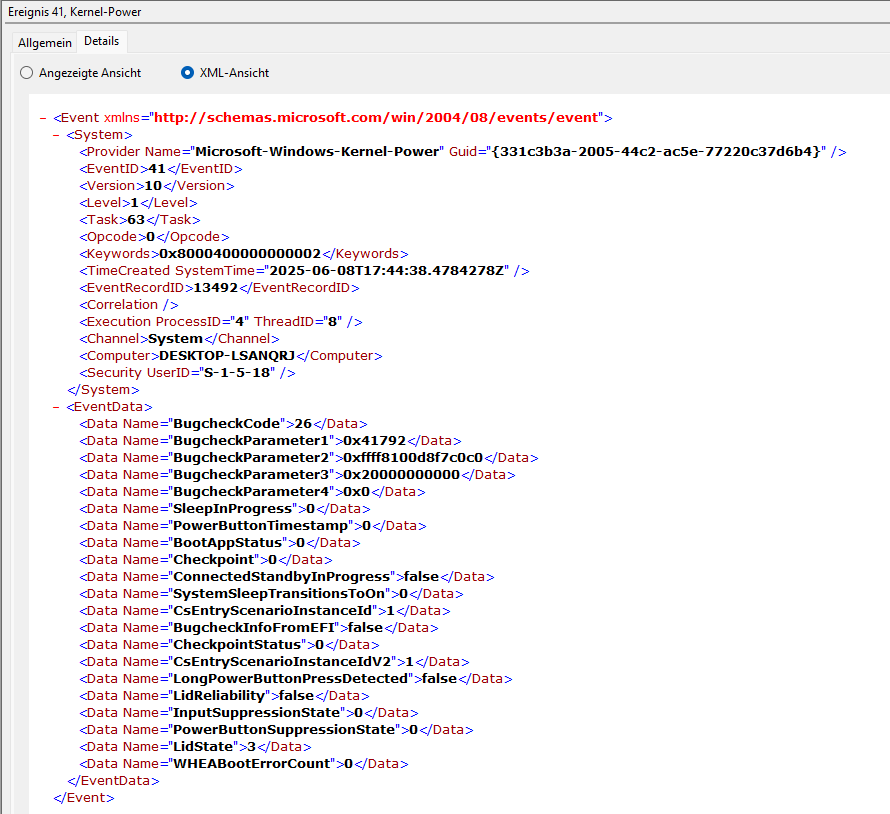The width and height of the screenshot is (890, 814).
Task: Click the Task 63 line
Action: point(140,220)
